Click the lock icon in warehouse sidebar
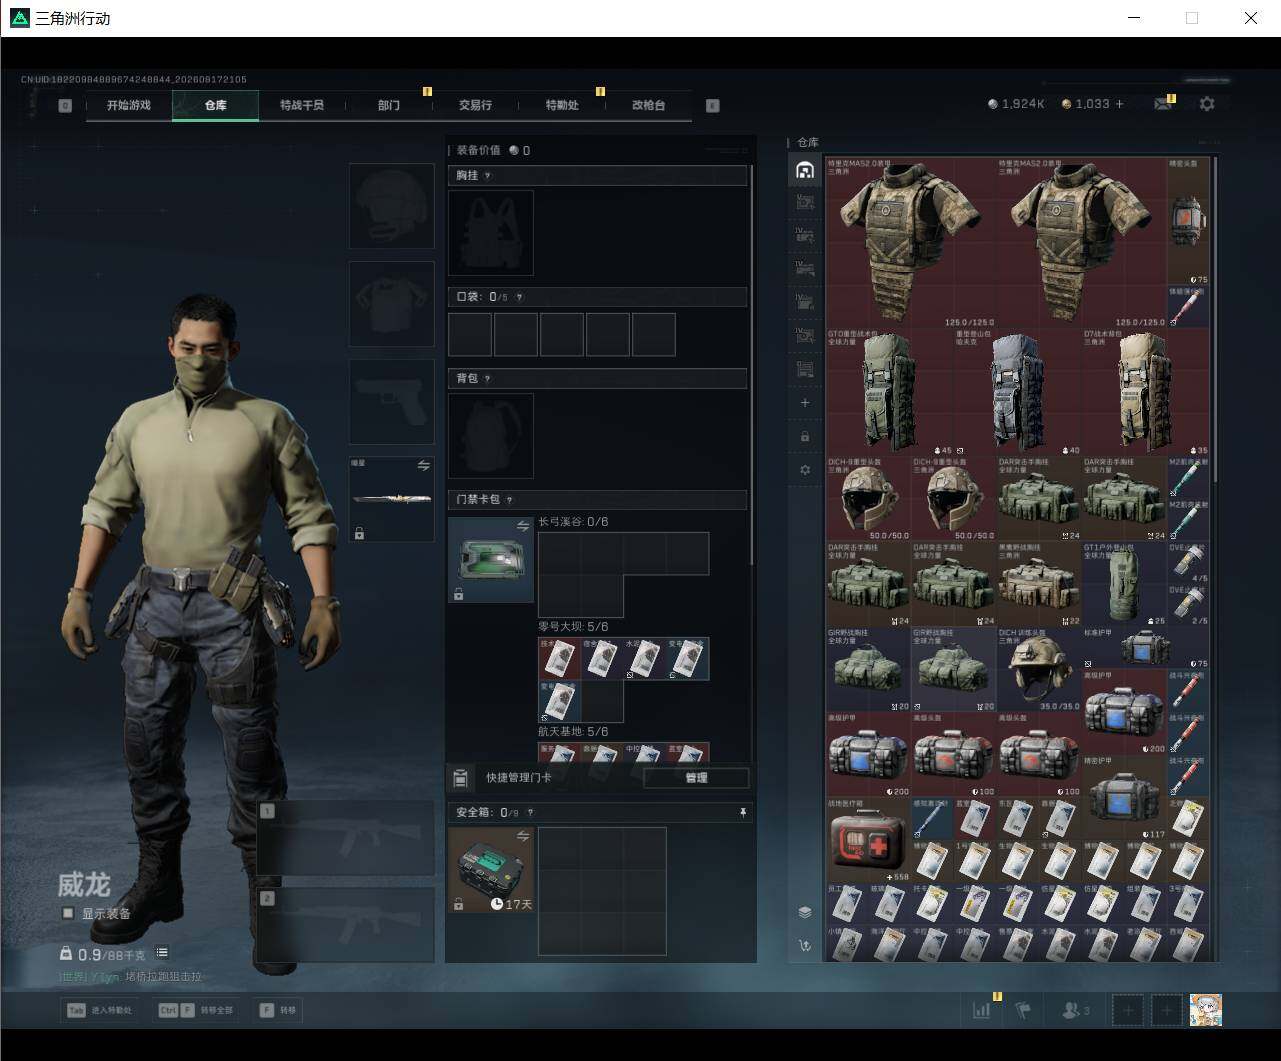The width and height of the screenshot is (1281, 1061). 805,436
